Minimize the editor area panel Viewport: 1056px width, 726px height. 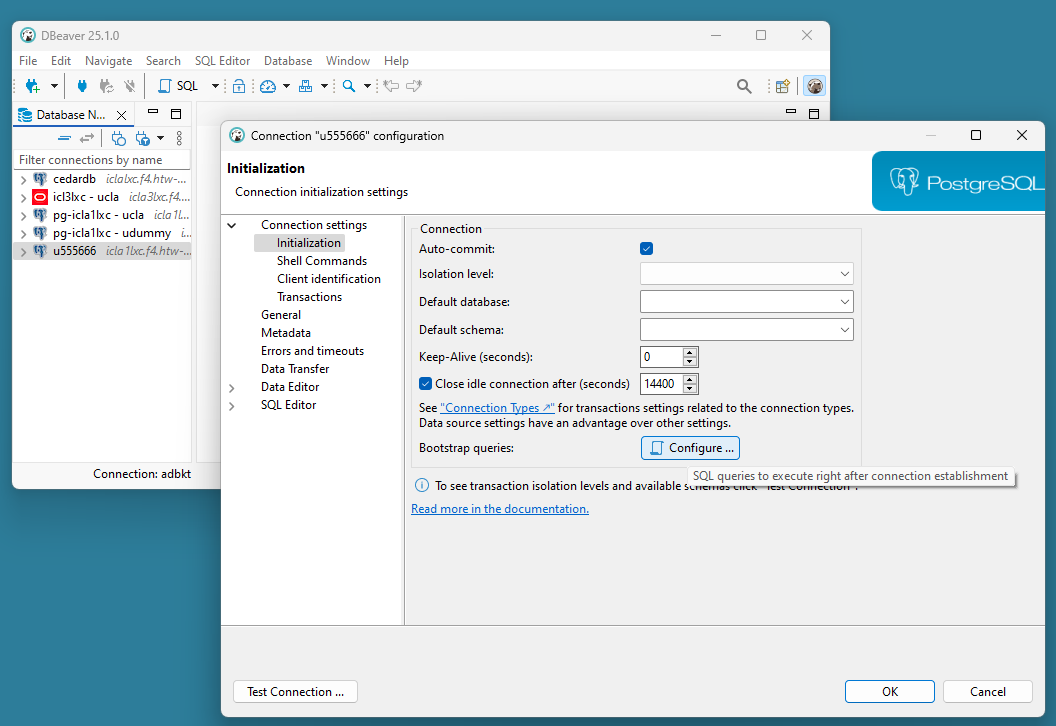(x=791, y=112)
